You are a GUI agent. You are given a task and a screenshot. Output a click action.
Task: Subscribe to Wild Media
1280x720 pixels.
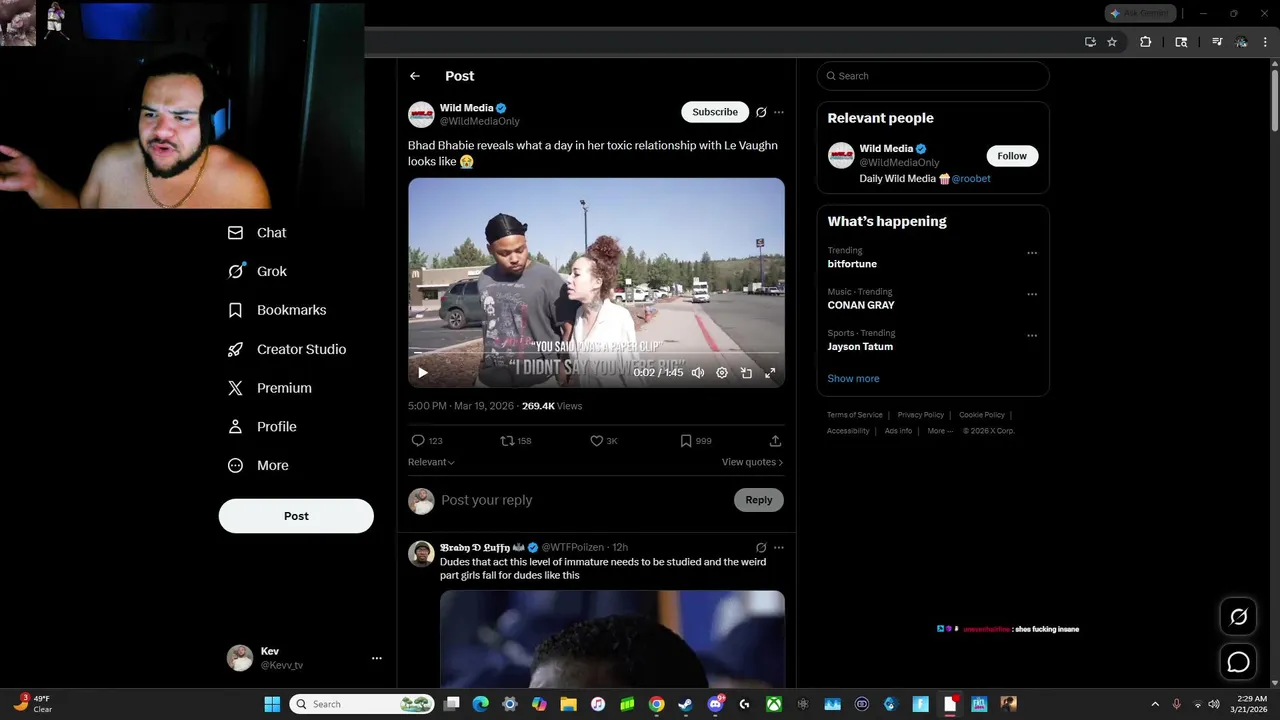pyautogui.click(x=715, y=112)
